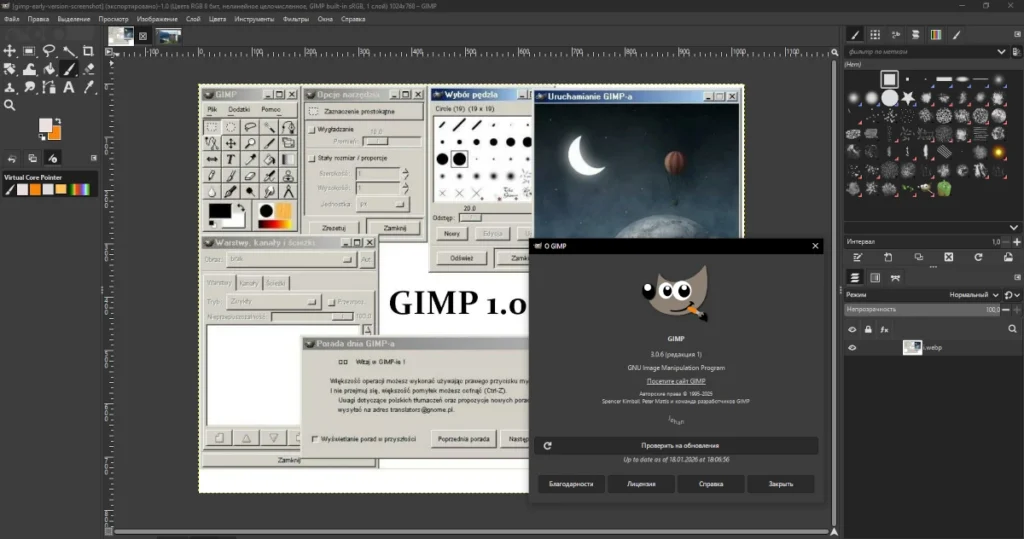
Task: Toggle visibility eye of the .webp layer
Action: pyautogui.click(x=852, y=348)
